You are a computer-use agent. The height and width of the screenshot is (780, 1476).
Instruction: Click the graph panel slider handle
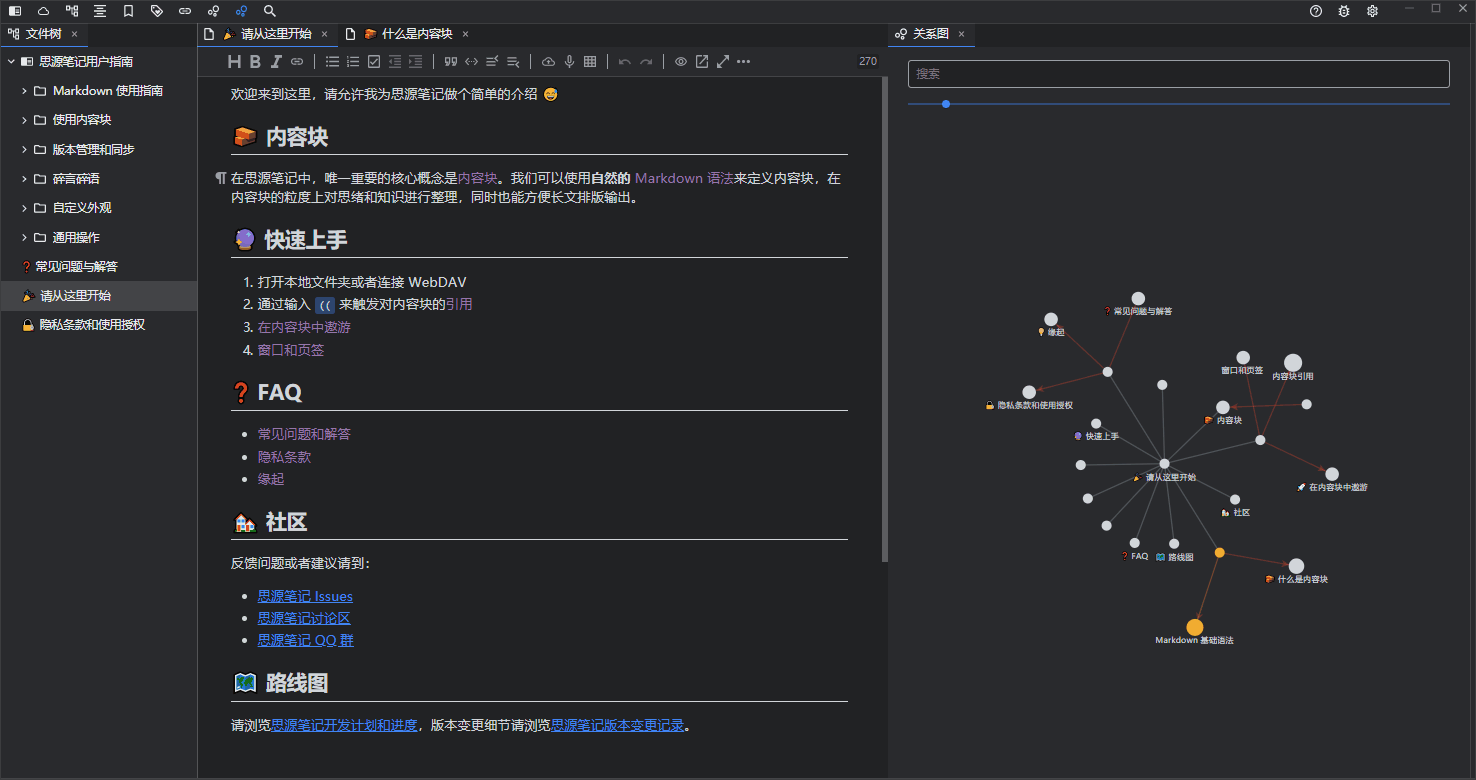(x=946, y=104)
